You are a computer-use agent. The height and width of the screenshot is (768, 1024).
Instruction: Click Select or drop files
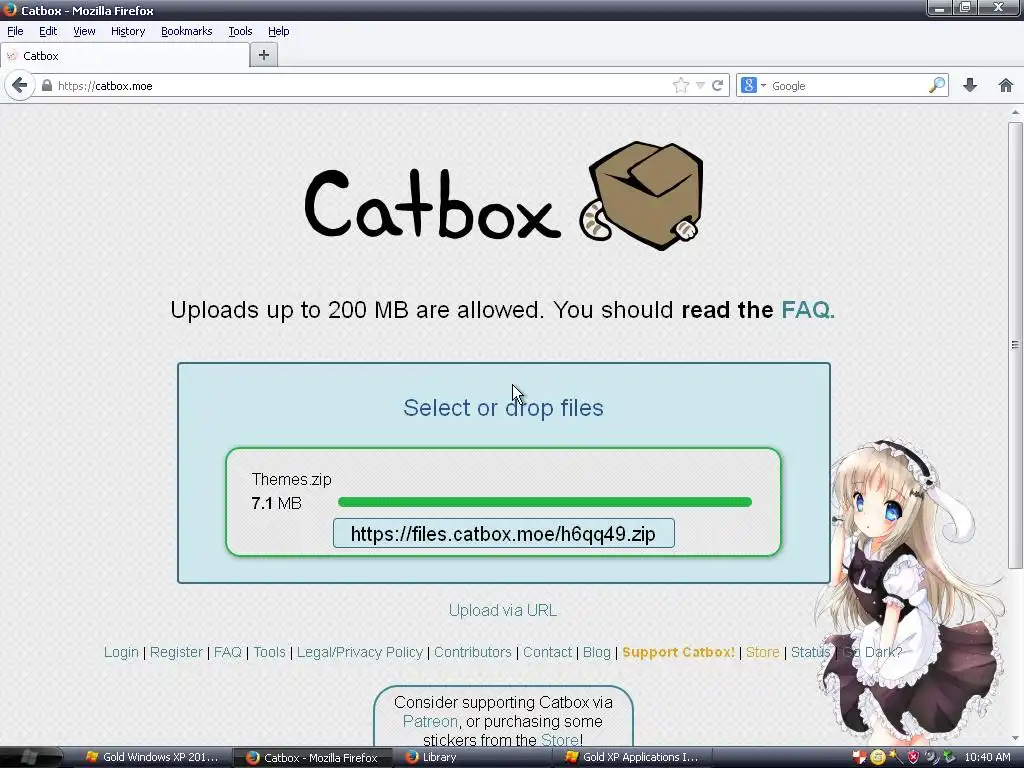point(504,408)
